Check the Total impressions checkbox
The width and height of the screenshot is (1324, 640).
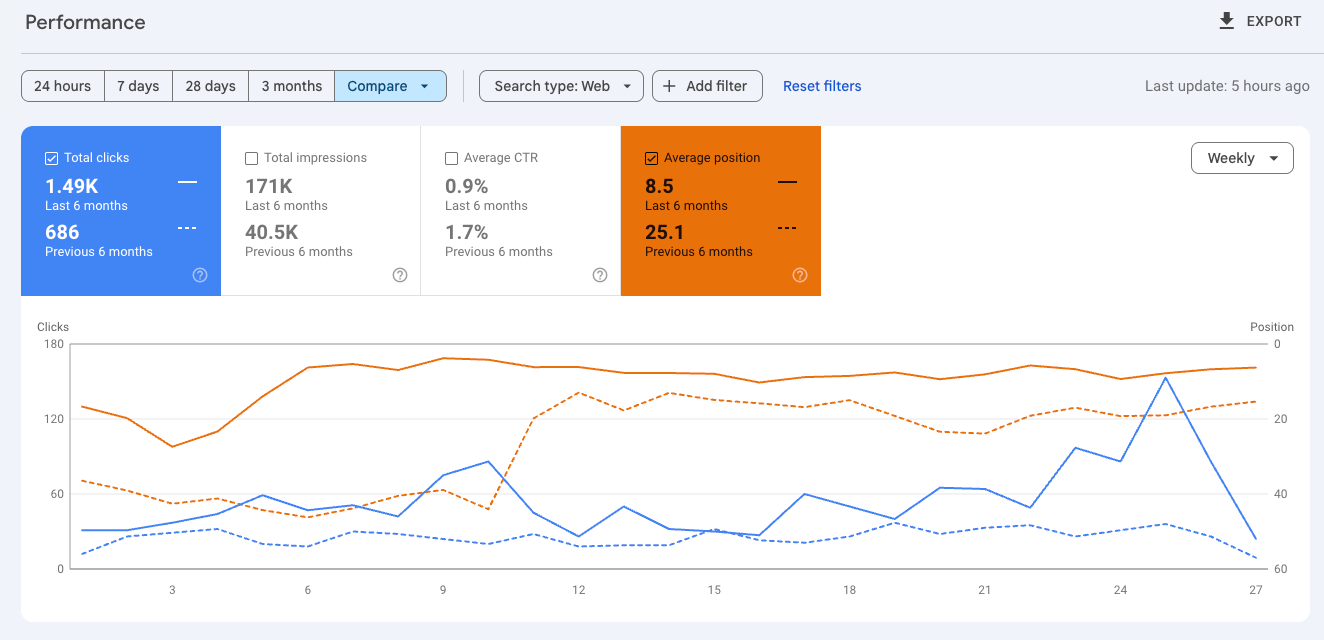tap(252, 158)
